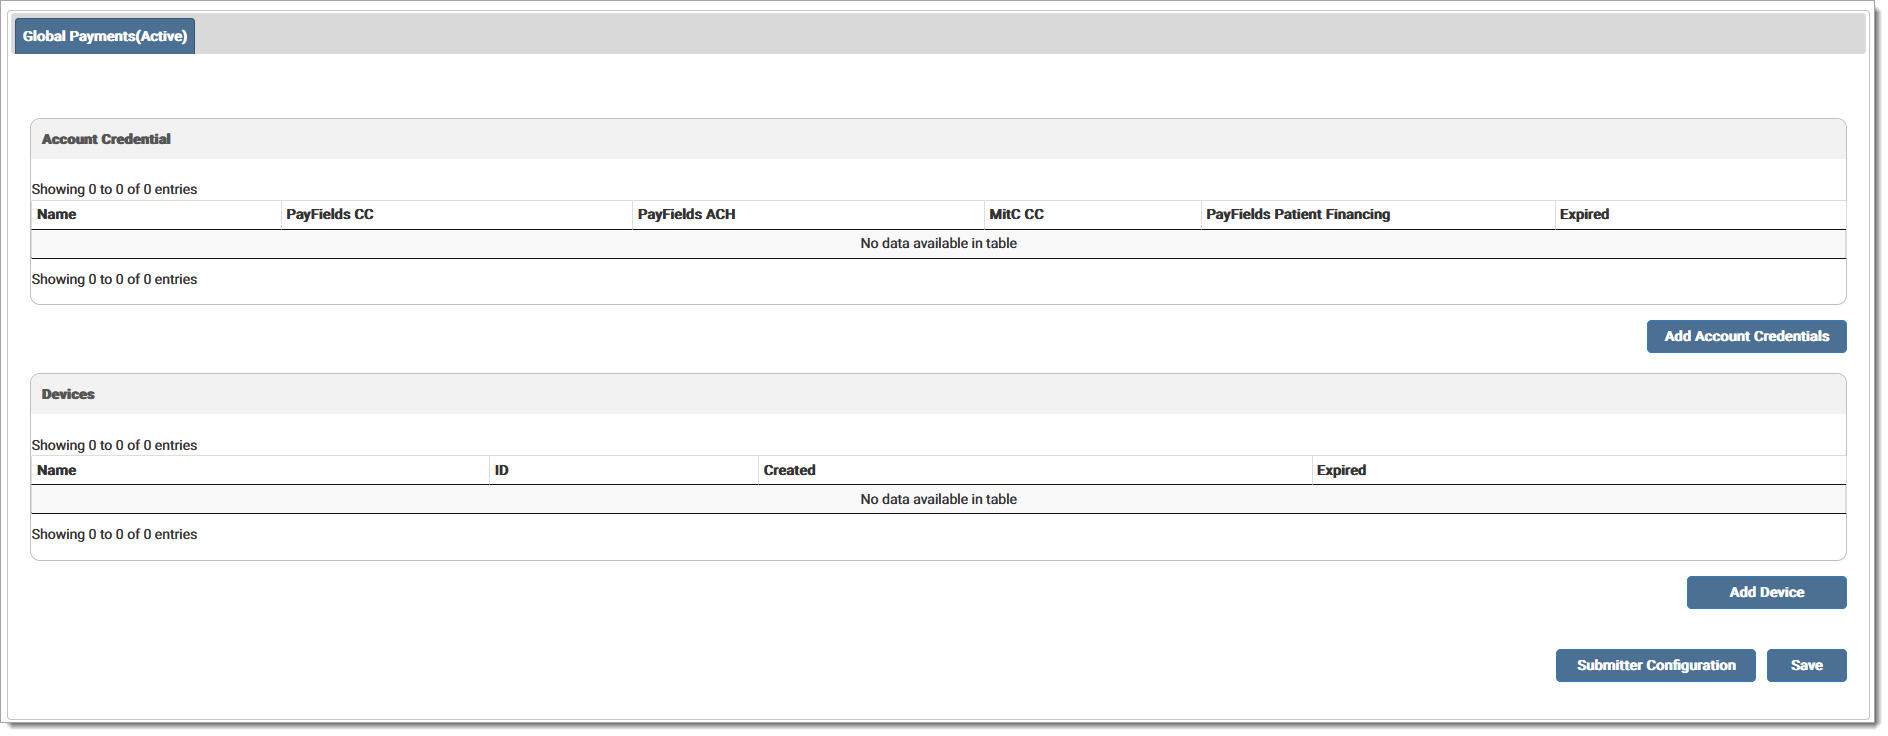1888x736 pixels.
Task: Sort by PayFields CC column header
Action: [x=330, y=215]
